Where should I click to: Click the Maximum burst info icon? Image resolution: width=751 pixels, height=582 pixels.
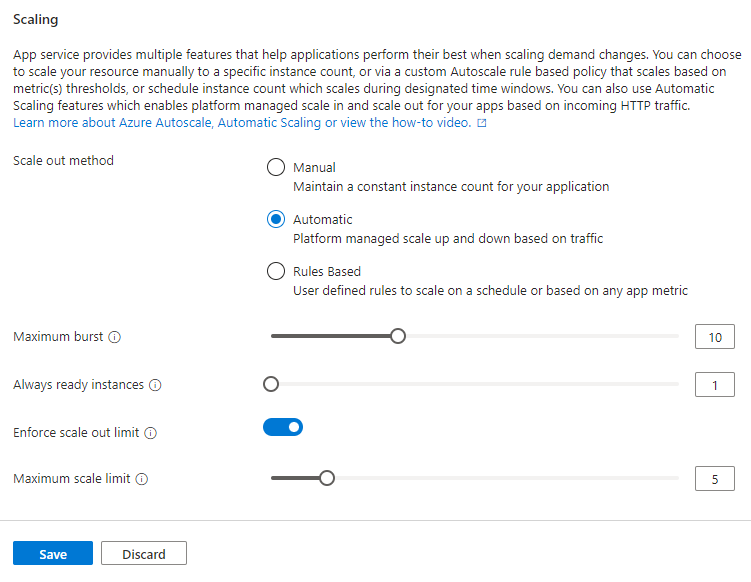pos(114,337)
